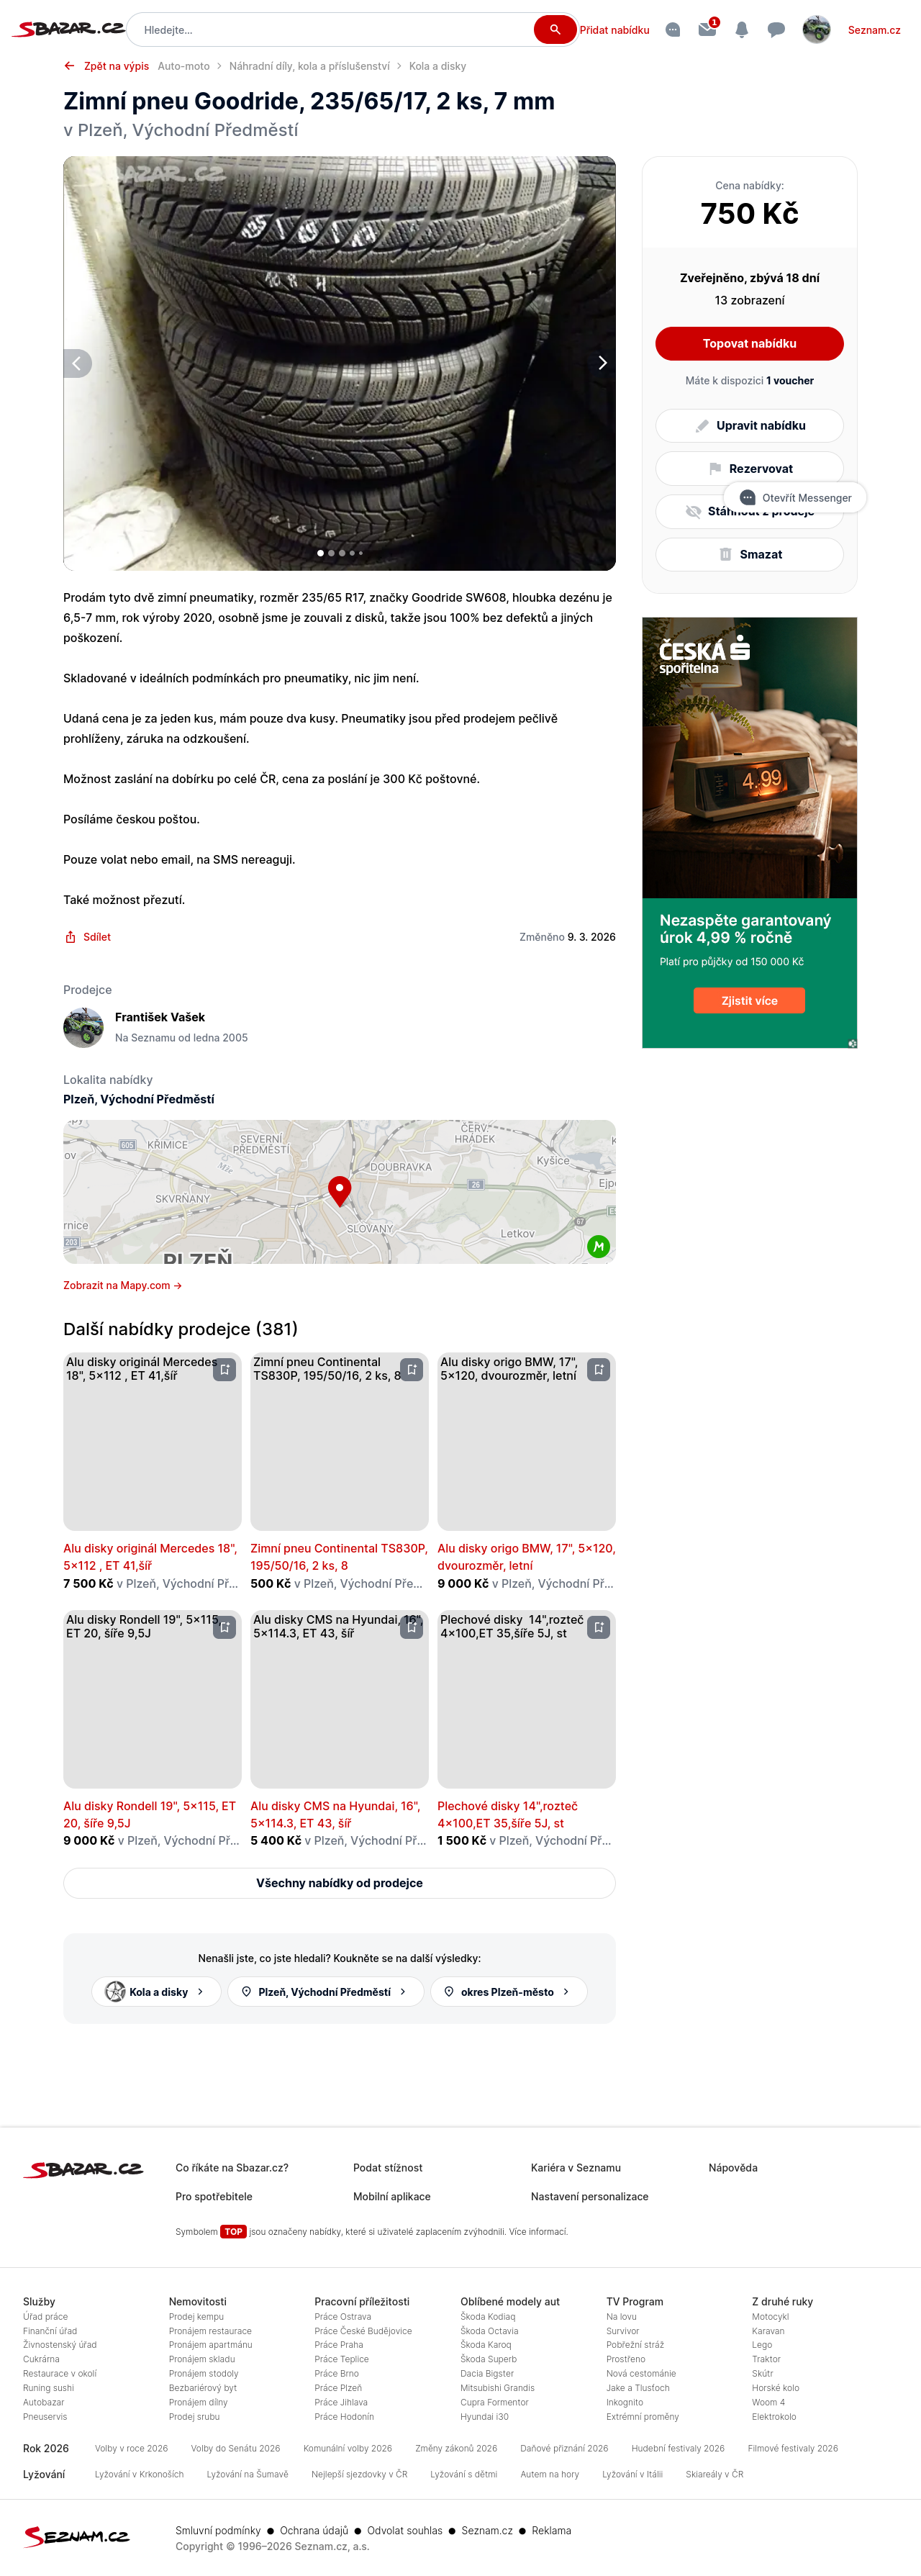Open Kola a disky breadcrumb item
921x2576 pixels.
437,66
